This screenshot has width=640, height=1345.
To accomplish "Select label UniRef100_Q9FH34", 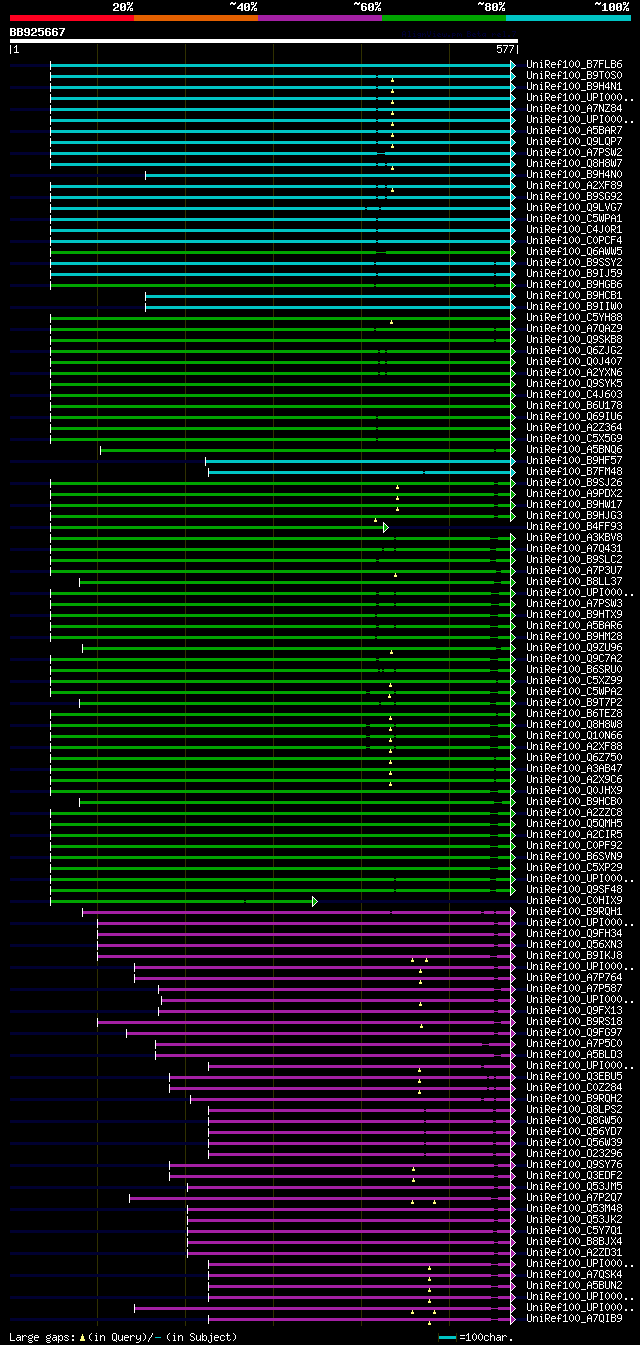I will tap(574, 933).
